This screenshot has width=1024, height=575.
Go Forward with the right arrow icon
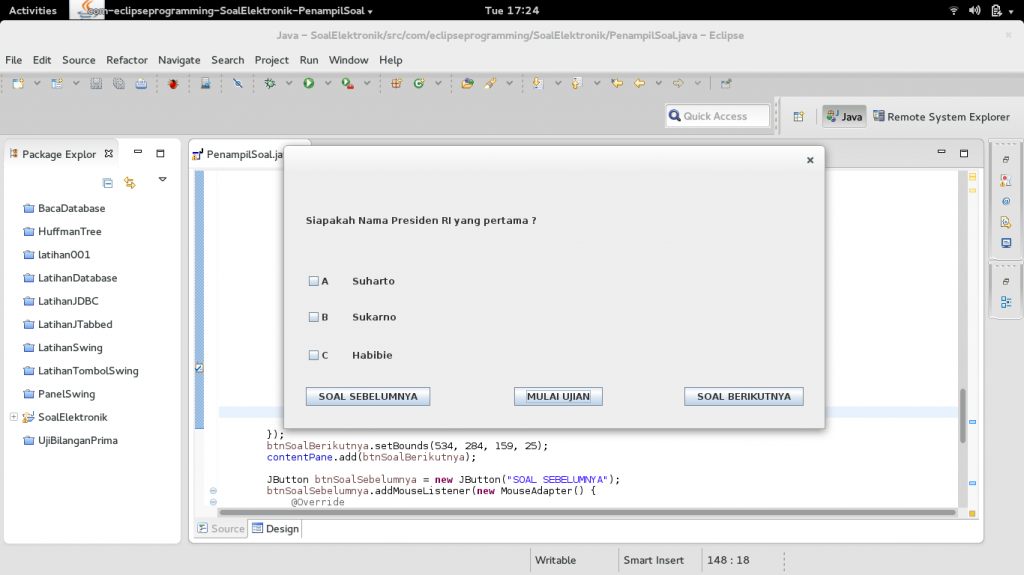coord(679,83)
